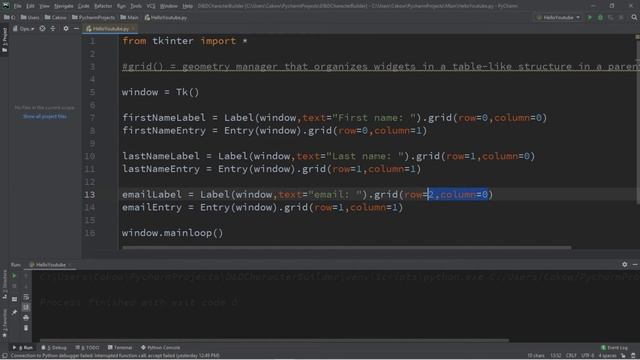Click the UTF-8 encoding status entry

(x=588, y=356)
